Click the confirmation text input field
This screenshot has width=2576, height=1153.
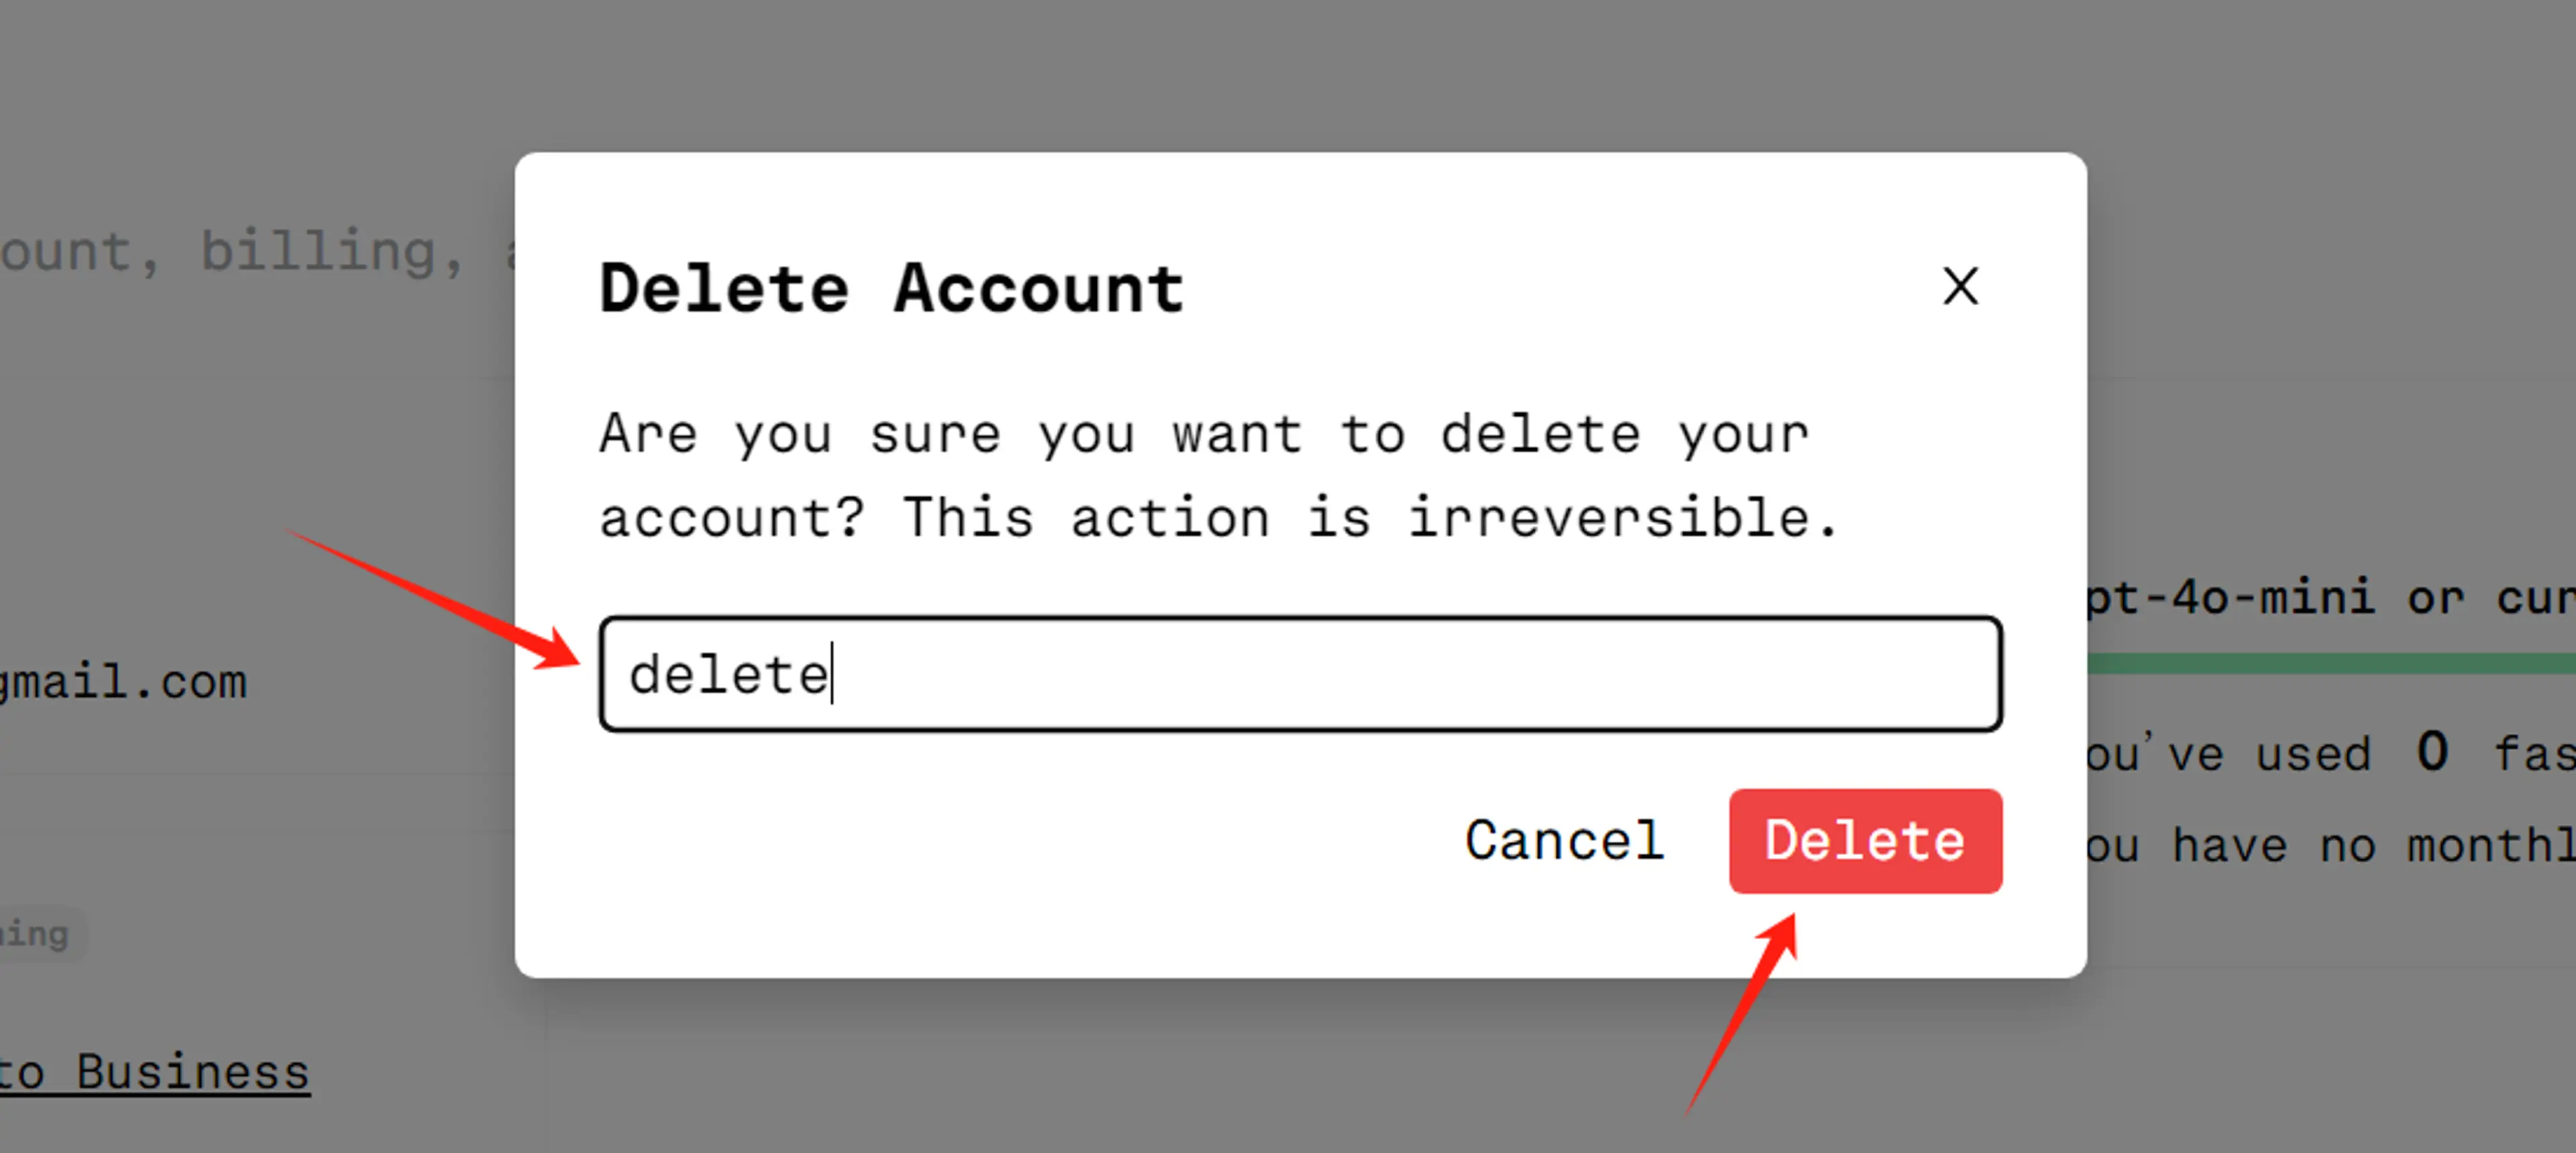click(1300, 675)
